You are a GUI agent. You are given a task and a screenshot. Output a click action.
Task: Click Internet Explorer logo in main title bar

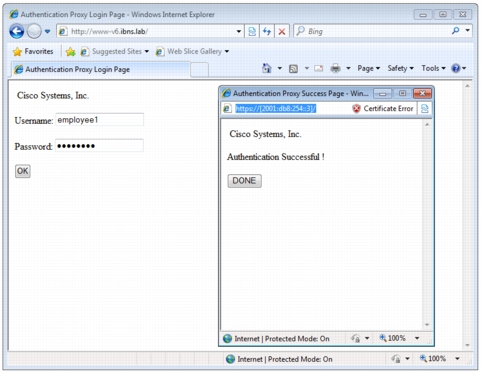[x=14, y=14]
